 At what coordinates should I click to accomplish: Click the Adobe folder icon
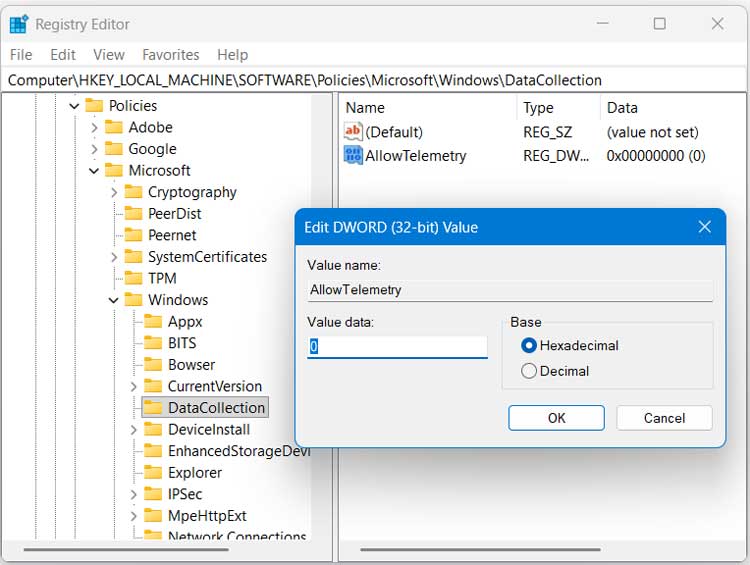pyautogui.click(x=114, y=127)
